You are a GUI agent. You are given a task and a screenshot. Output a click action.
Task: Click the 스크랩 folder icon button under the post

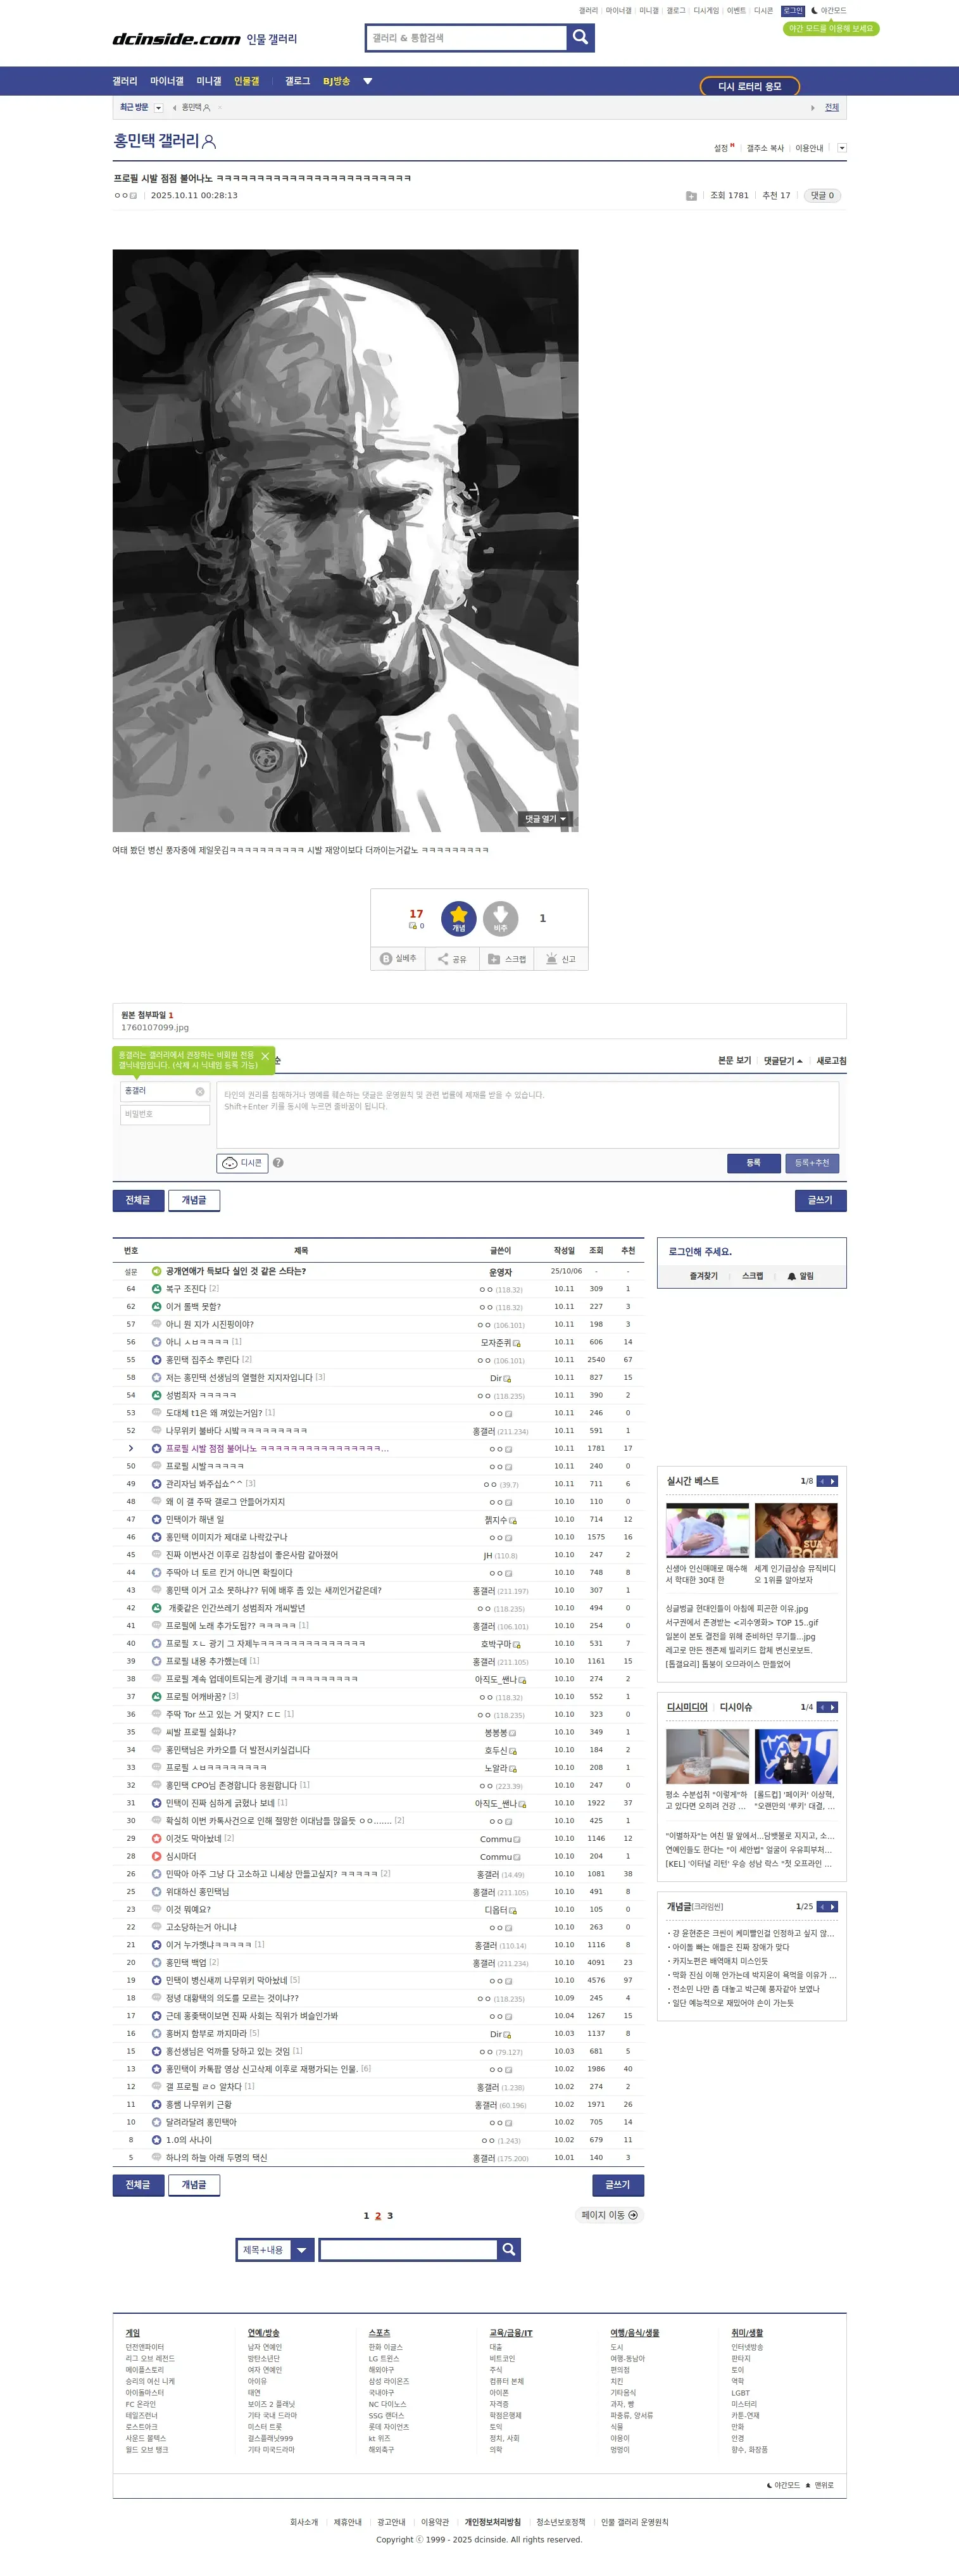(x=507, y=959)
